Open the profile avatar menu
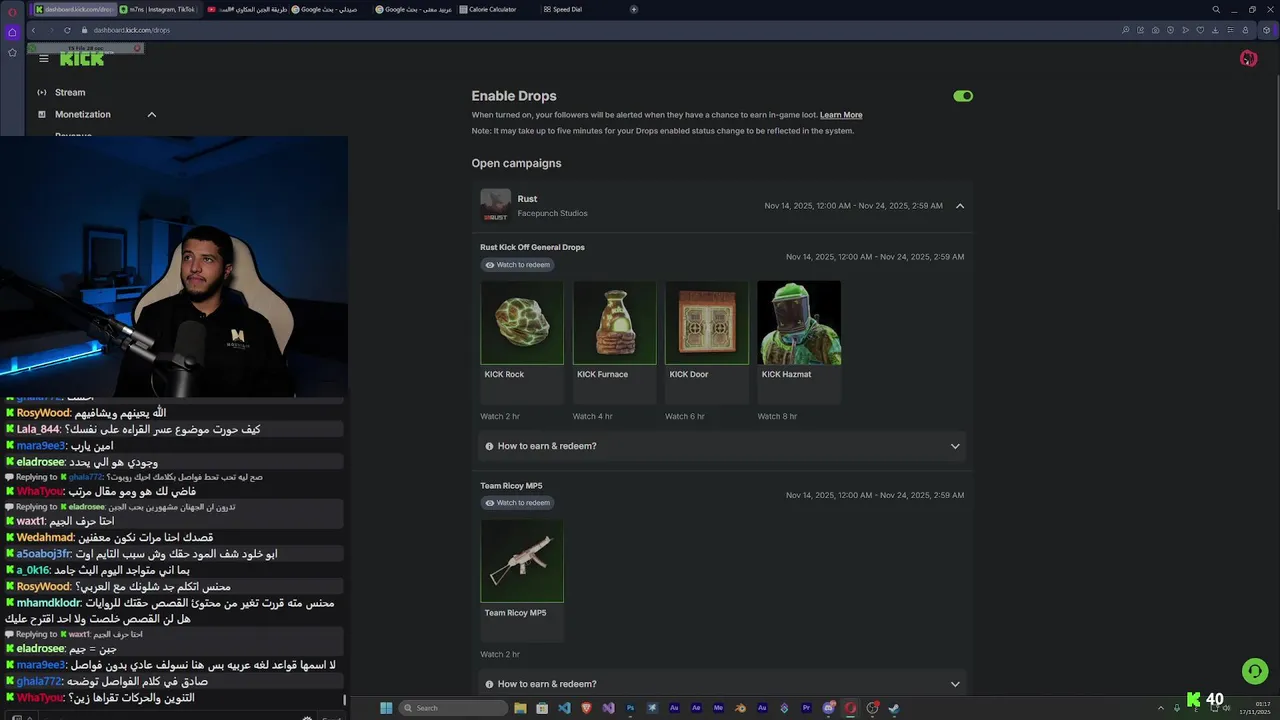 pyautogui.click(x=1248, y=59)
